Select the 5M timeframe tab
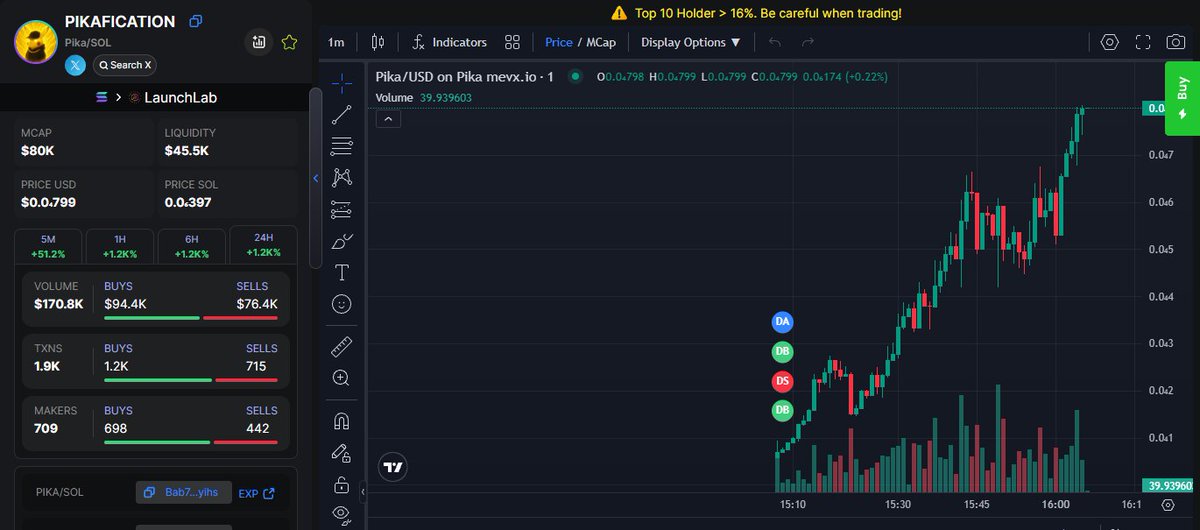This screenshot has height=530, width=1200. tap(48, 246)
